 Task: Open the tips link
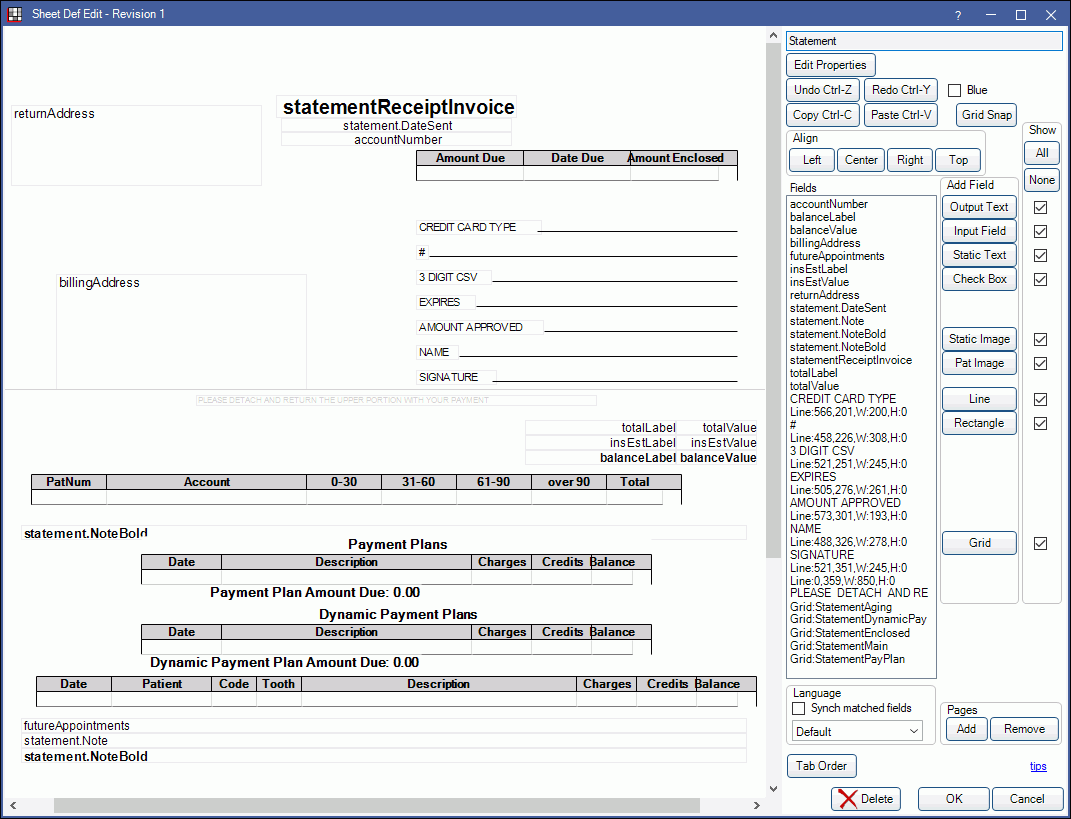[1038, 766]
